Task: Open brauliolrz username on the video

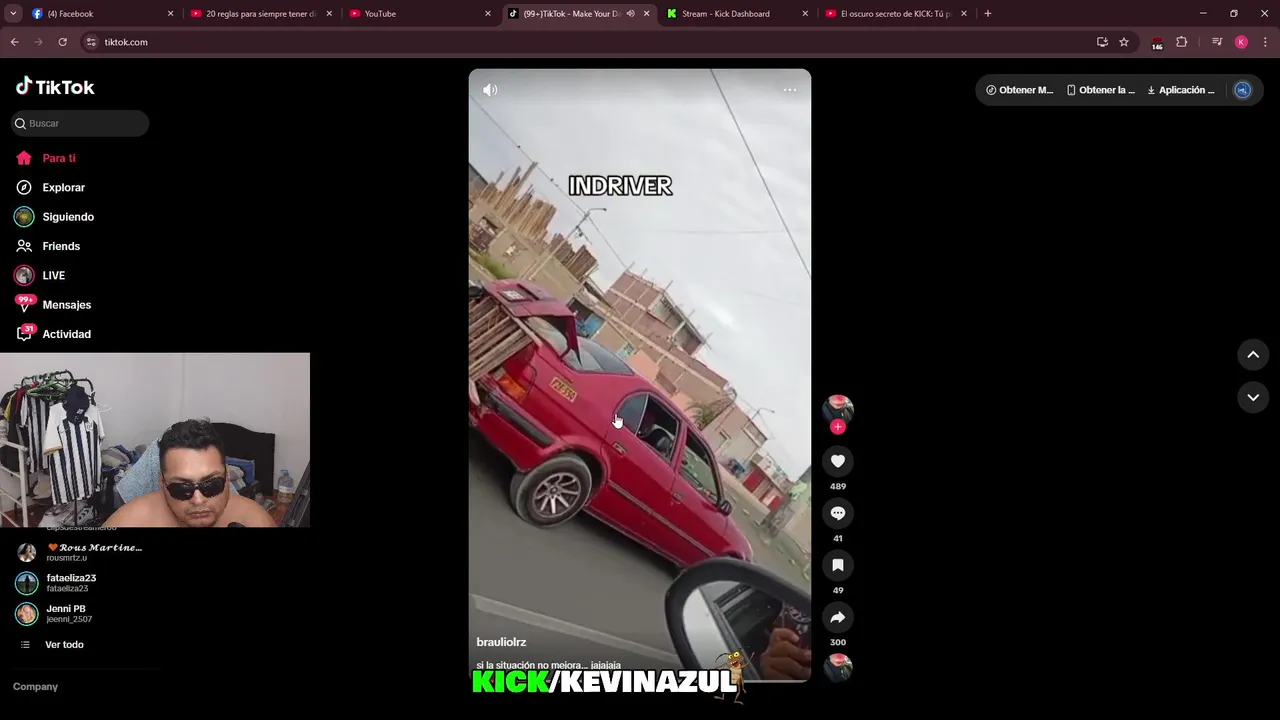Action: pos(501,642)
